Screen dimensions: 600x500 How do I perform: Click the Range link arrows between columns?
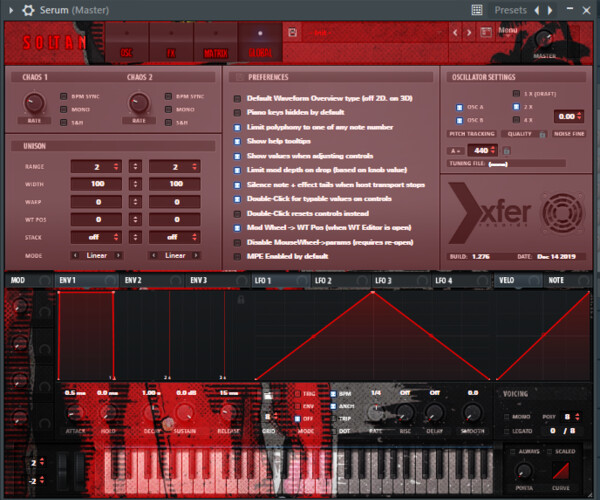point(135,166)
